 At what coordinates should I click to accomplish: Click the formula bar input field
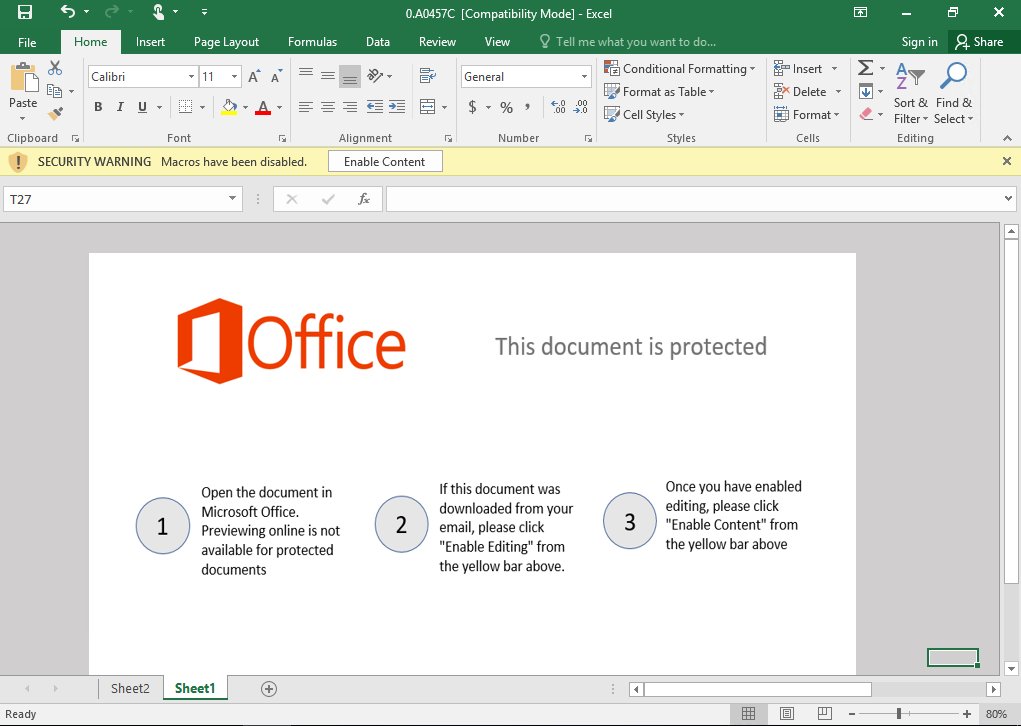pos(694,199)
